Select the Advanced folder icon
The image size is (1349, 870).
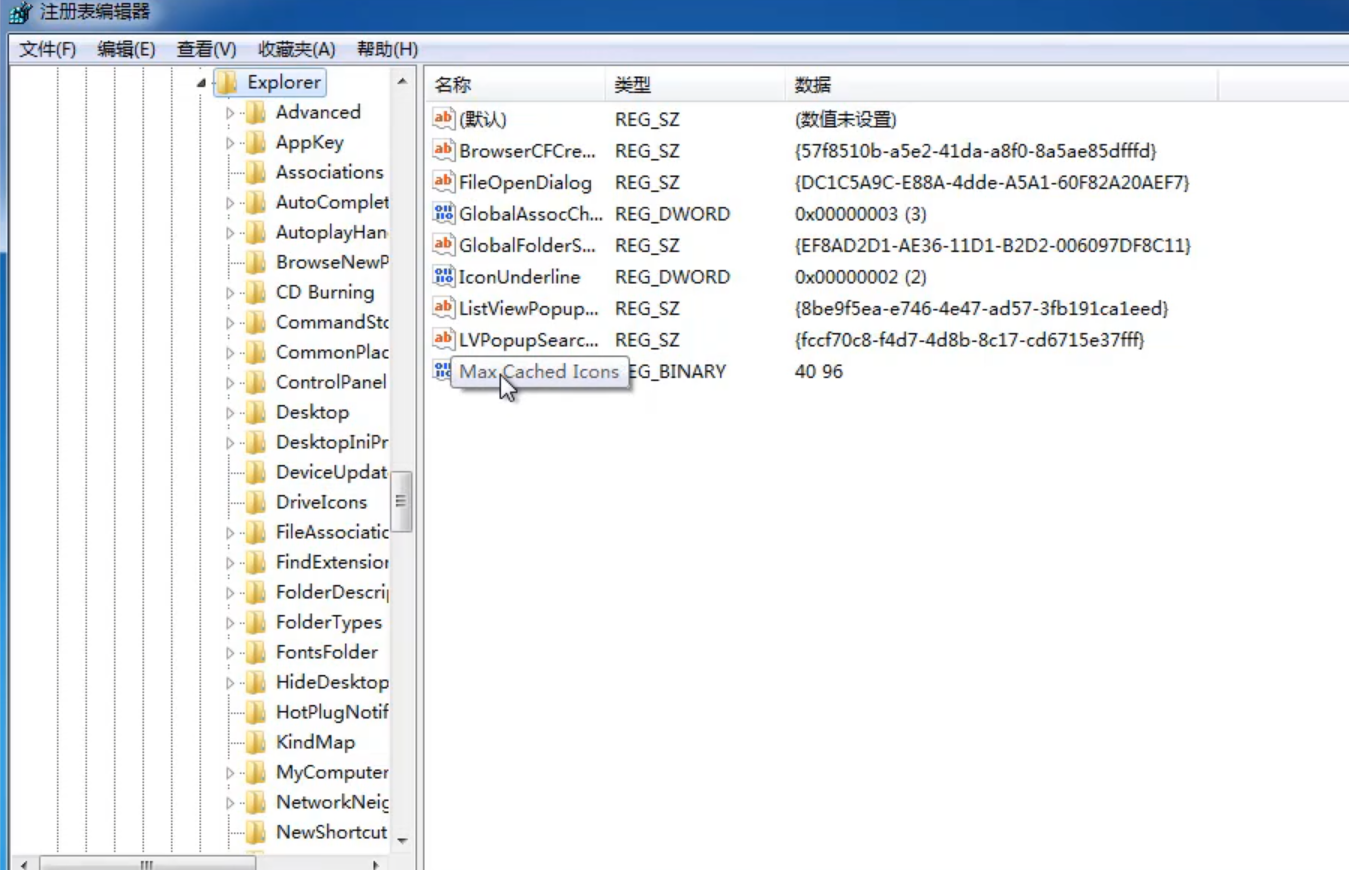coord(257,112)
